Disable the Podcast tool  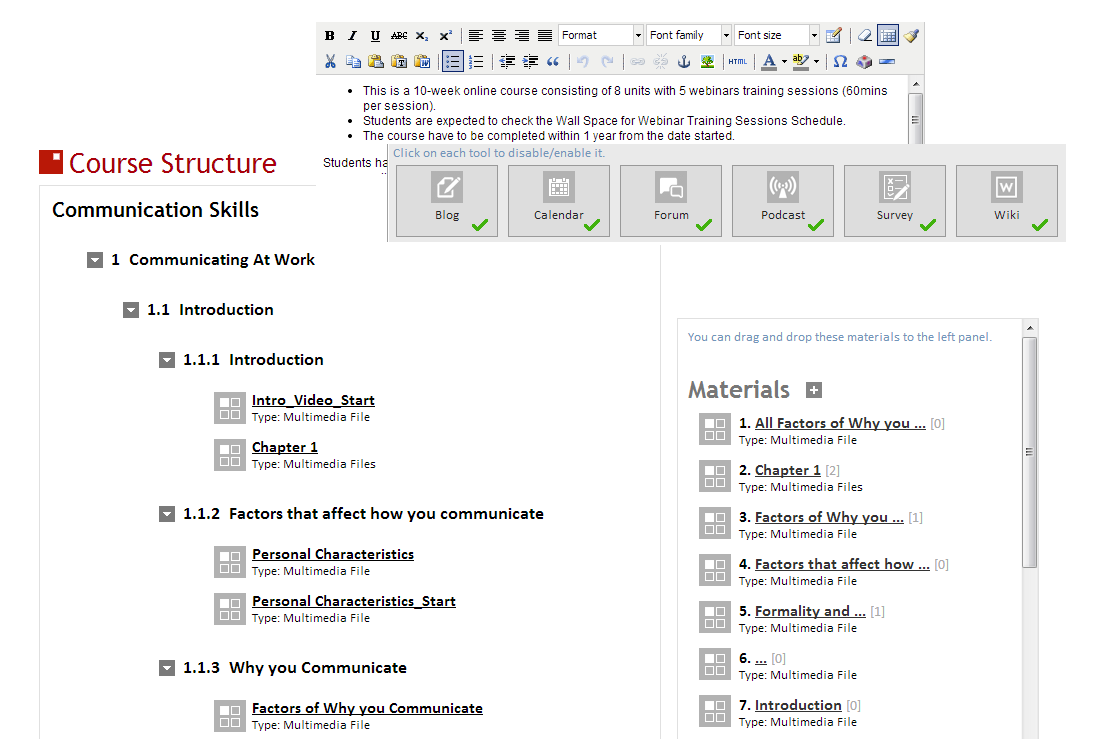click(783, 201)
